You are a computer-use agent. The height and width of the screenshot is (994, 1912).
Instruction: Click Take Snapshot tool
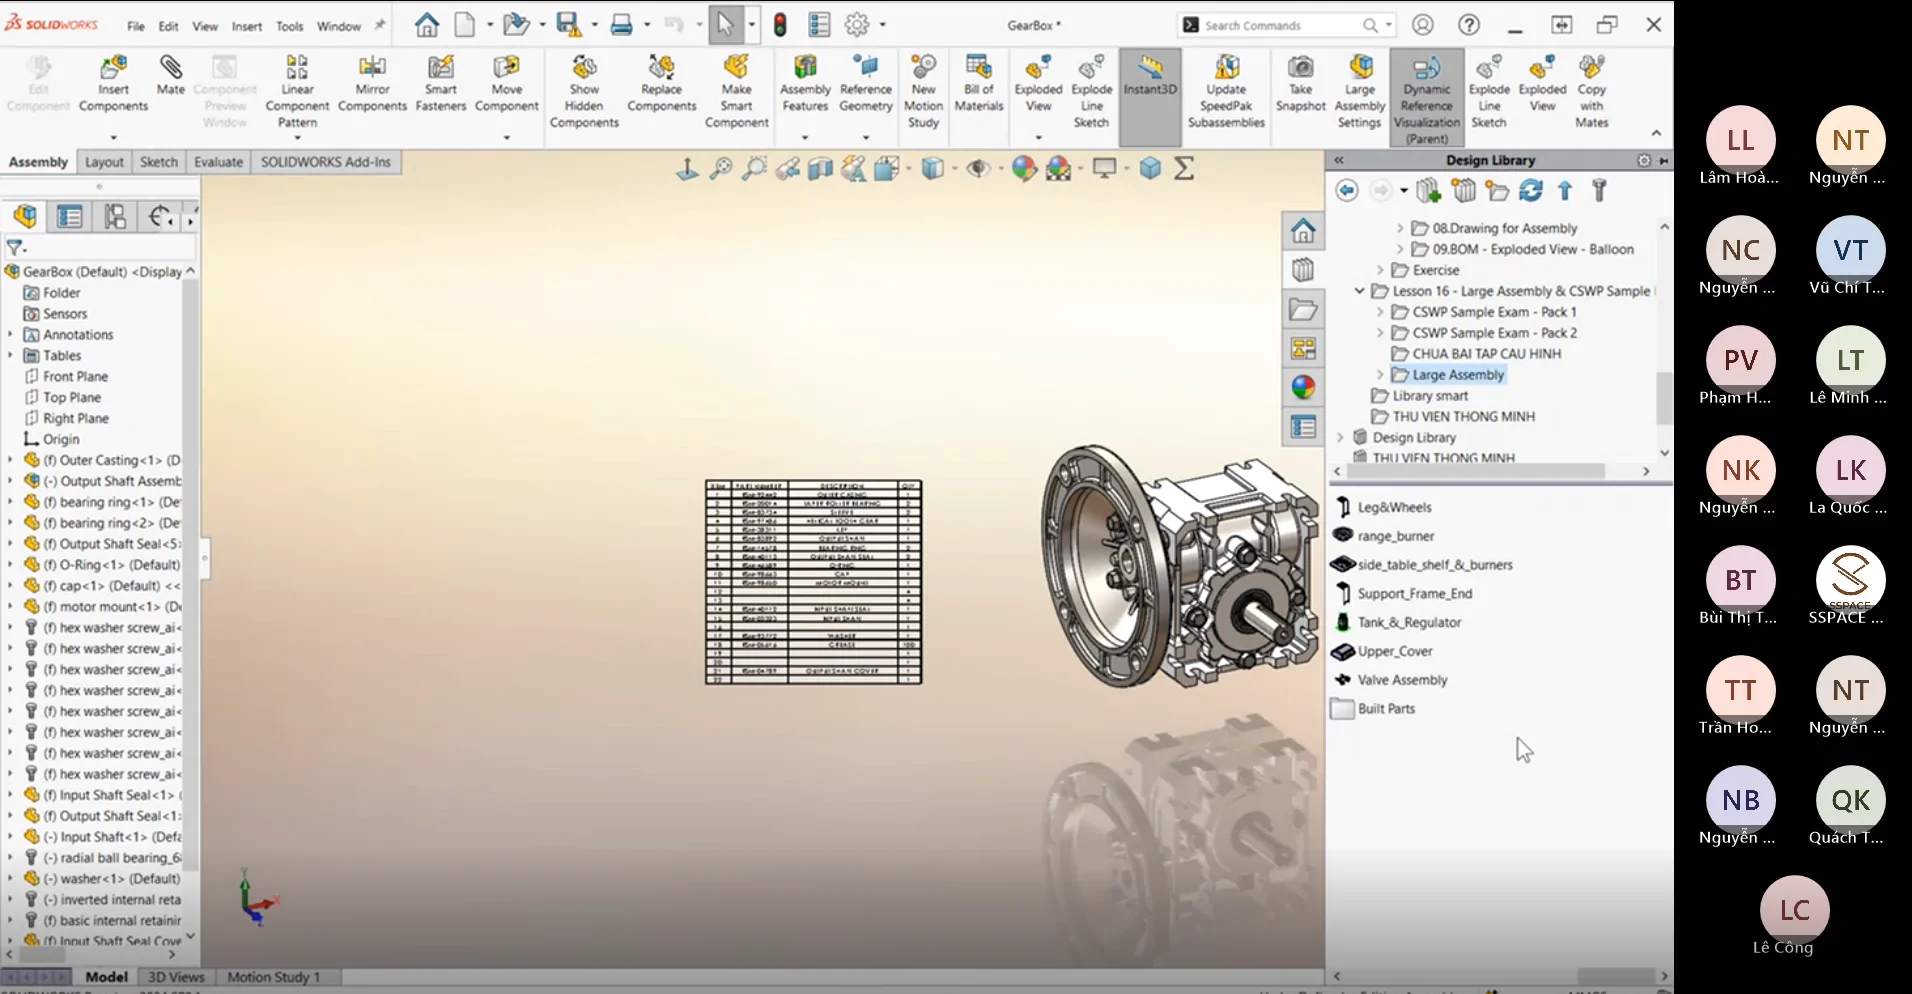[1300, 84]
